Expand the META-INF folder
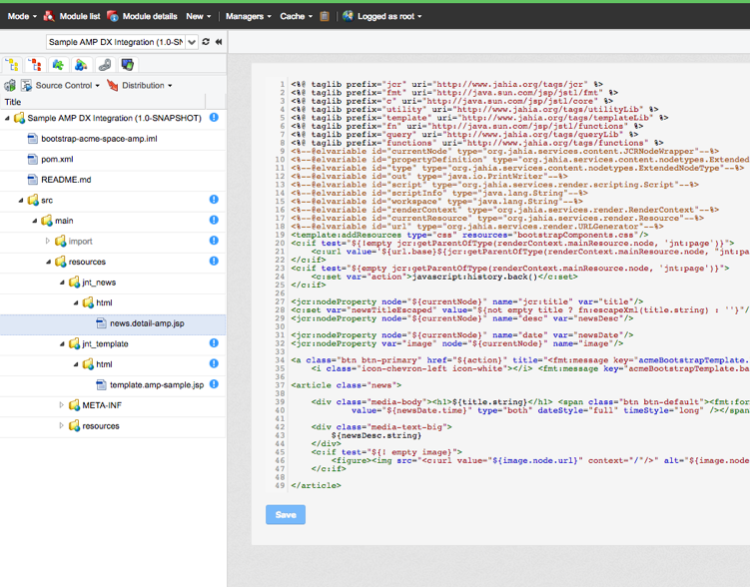This screenshot has width=750, height=587. (61, 405)
